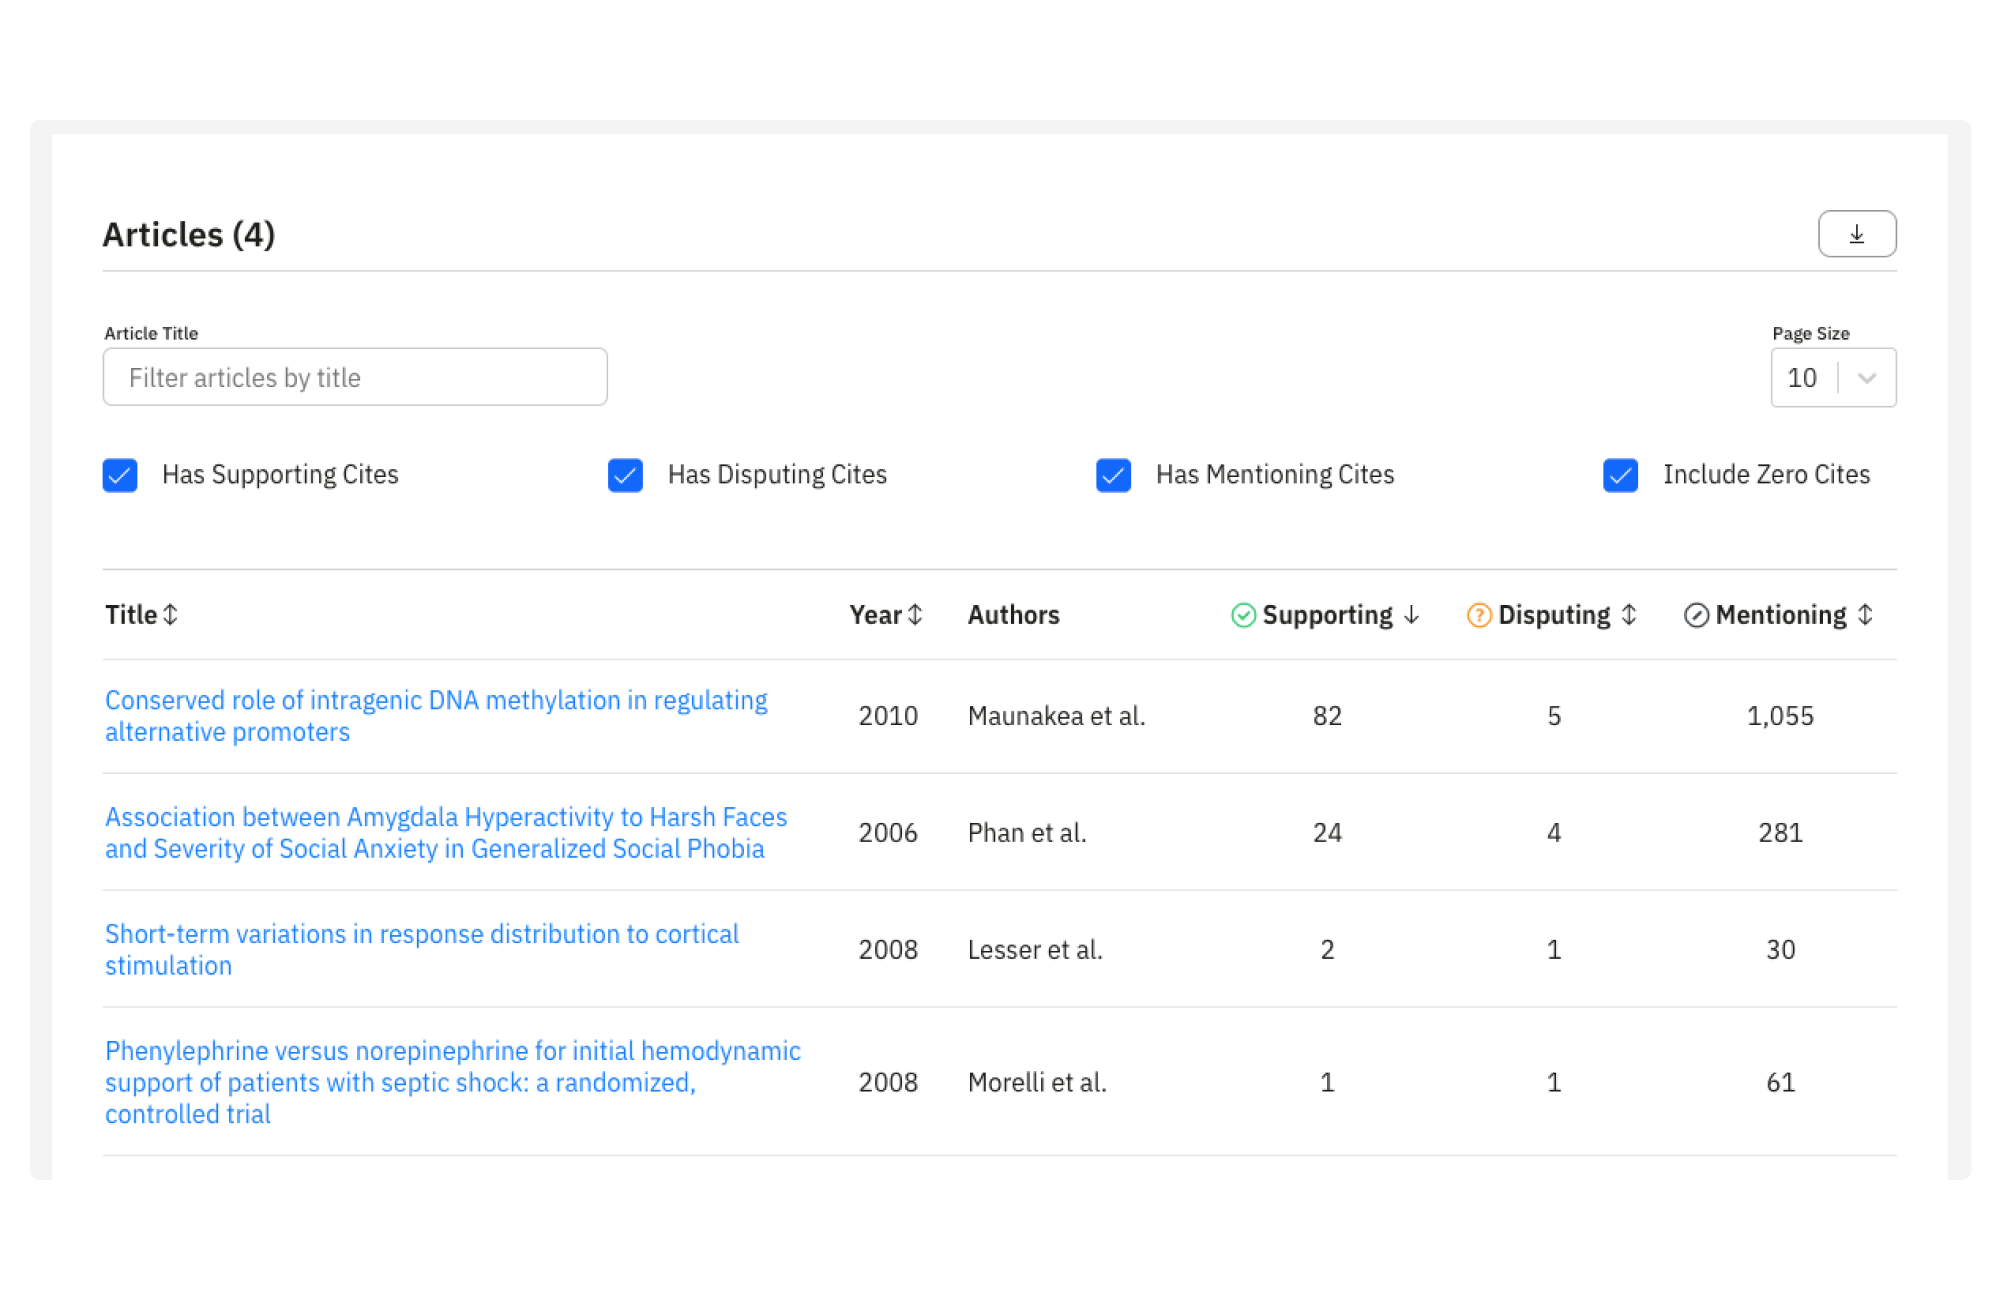Click the Supporting descending sort arrow

coord(1412,615)
